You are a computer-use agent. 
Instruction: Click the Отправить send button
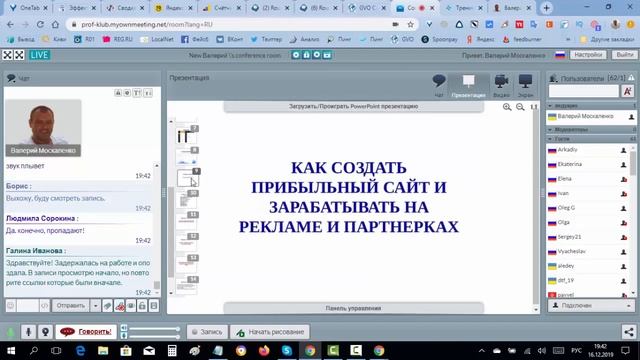(x=71, y=306)
